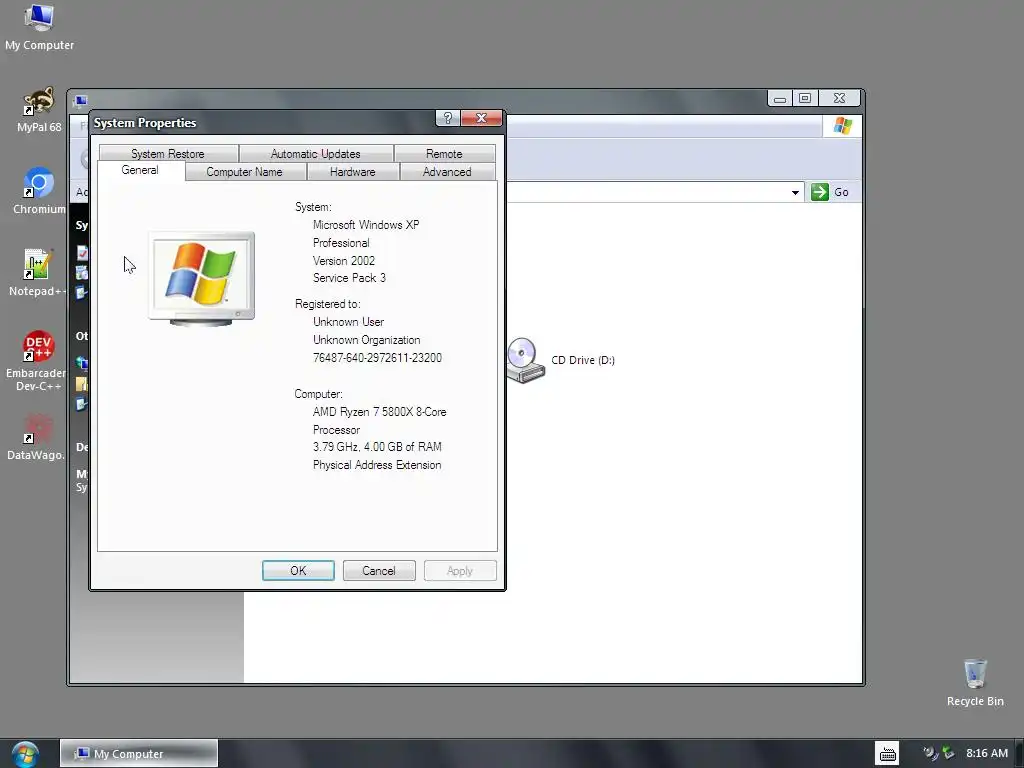Switch to the System Restore tab

(168, 153)
